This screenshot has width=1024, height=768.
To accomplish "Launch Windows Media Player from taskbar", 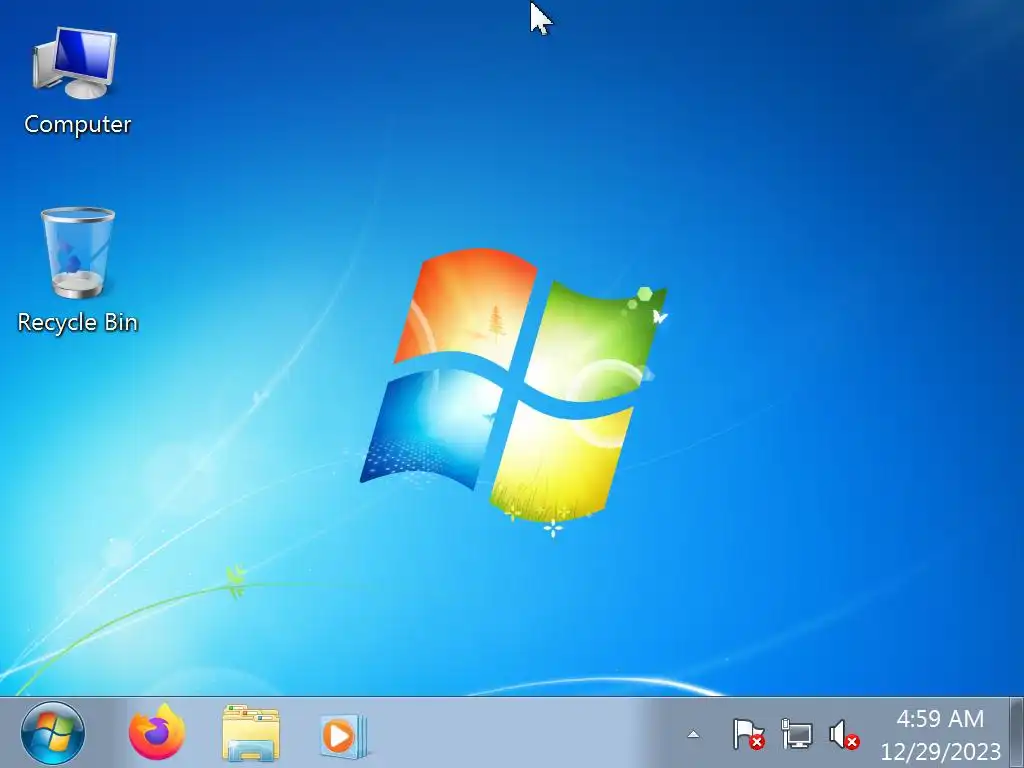I will tap(344, 736).
